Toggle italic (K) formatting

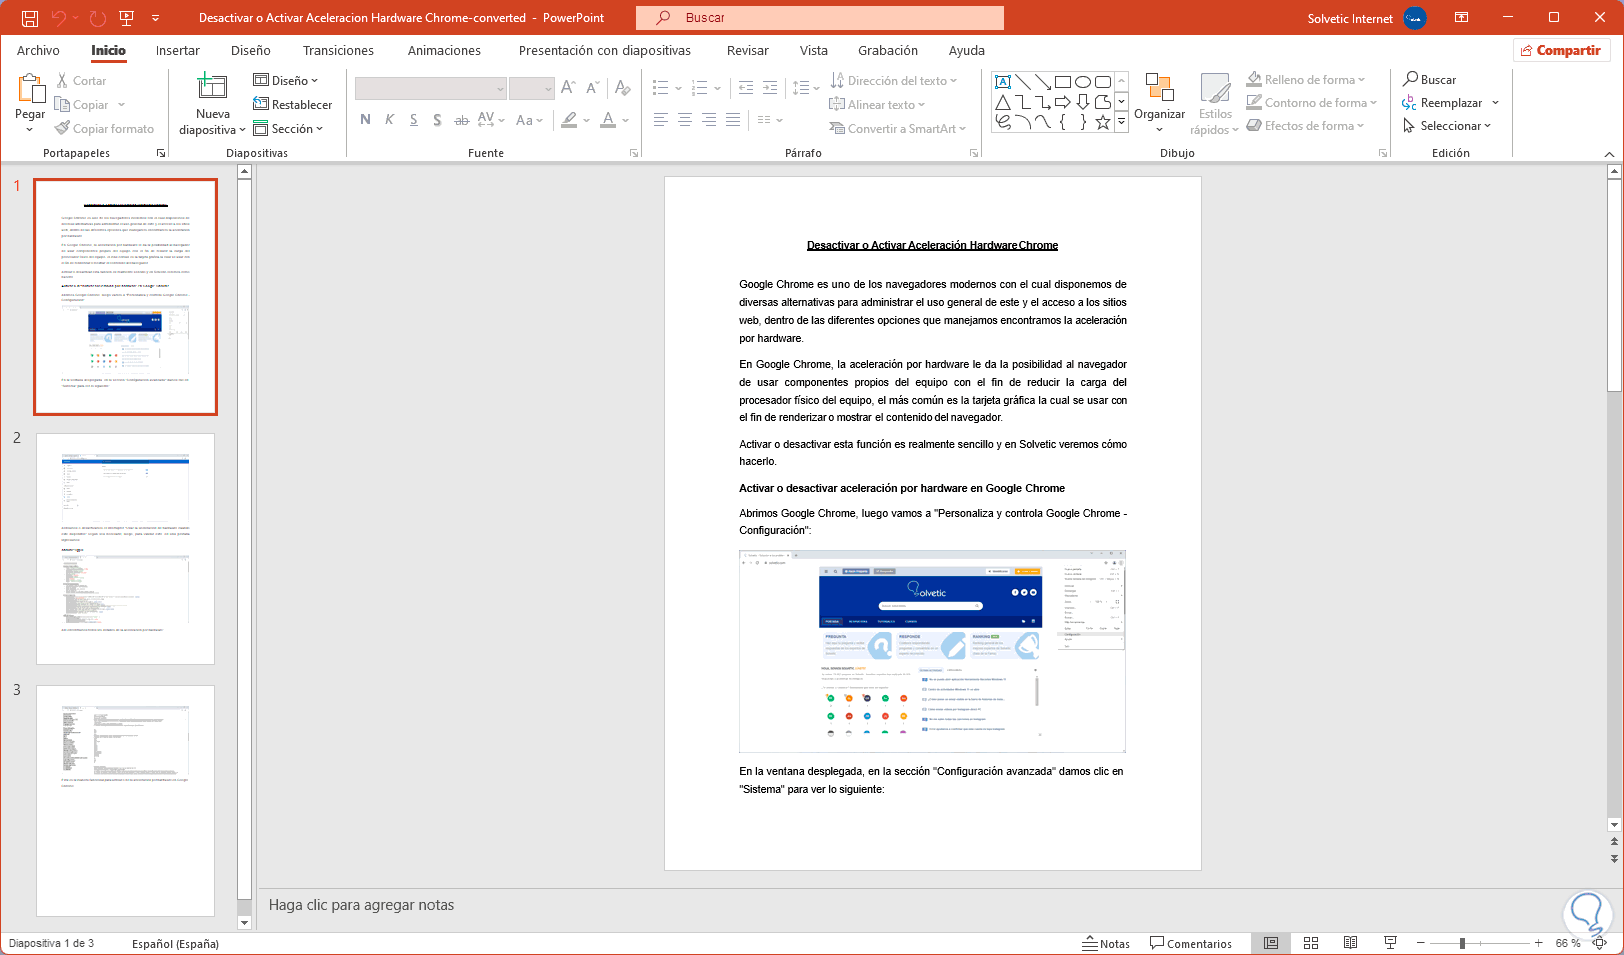[x=389, y=120]
